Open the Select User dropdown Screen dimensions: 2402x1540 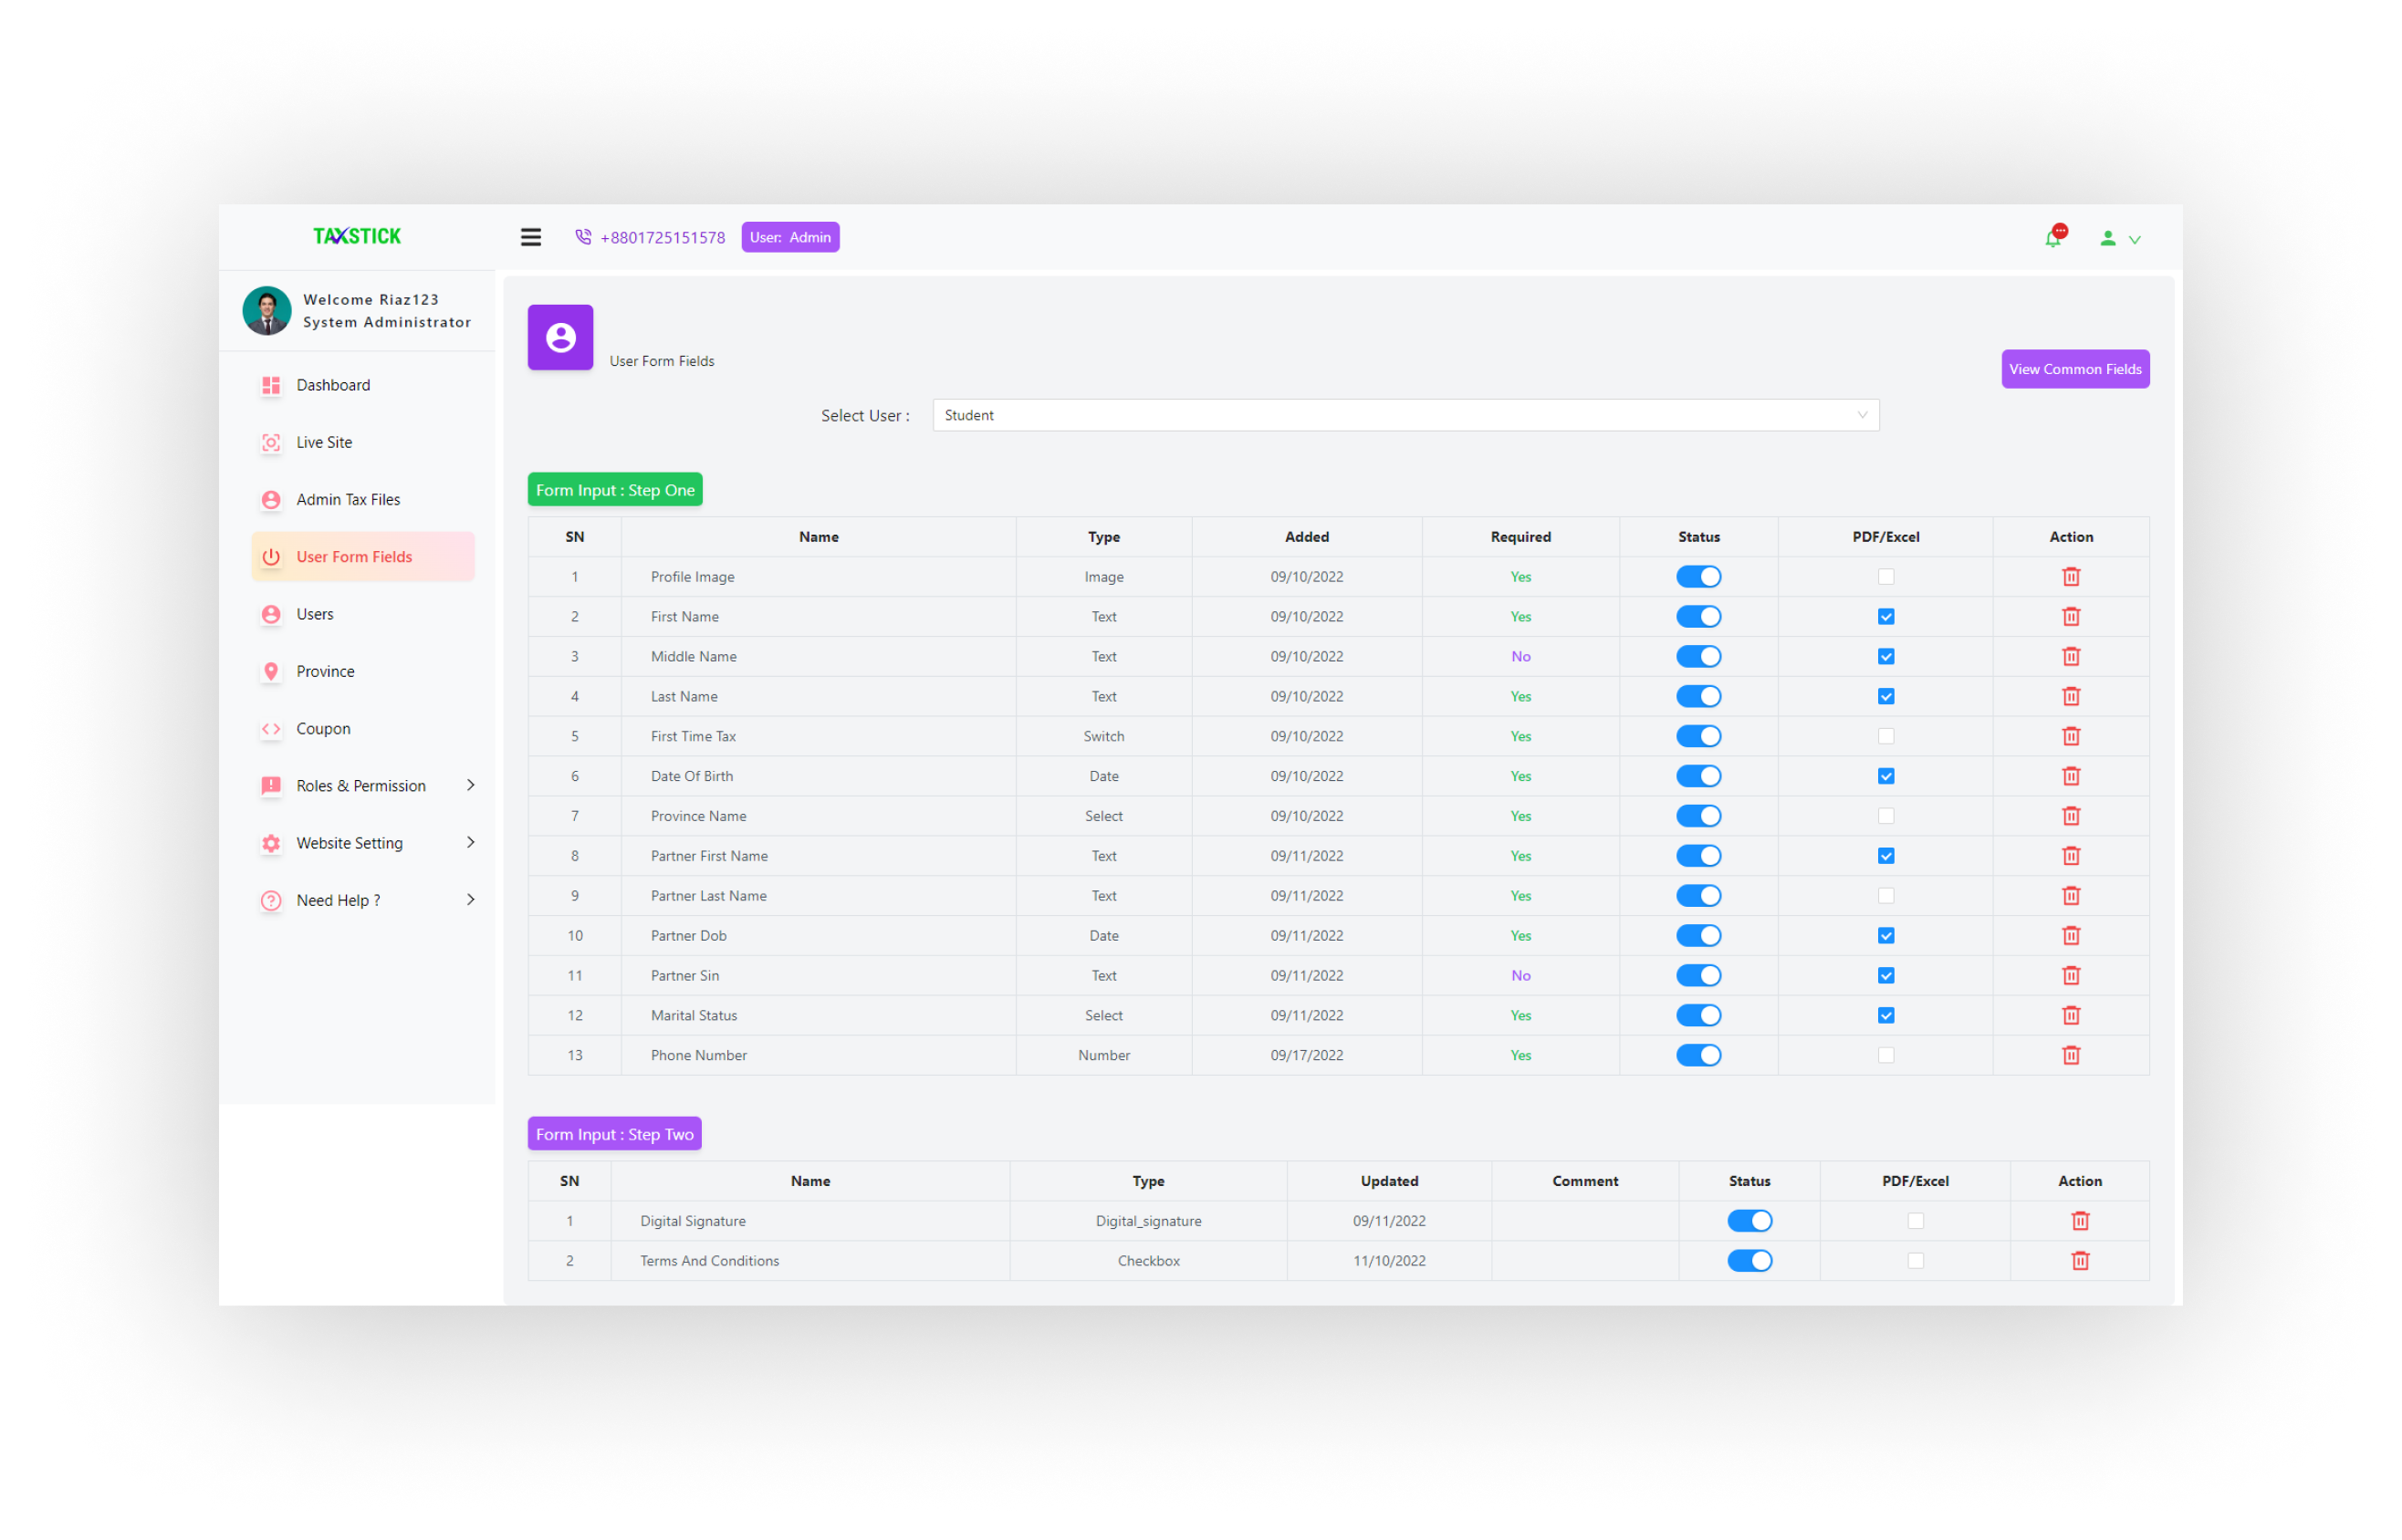click(1405, 415)
